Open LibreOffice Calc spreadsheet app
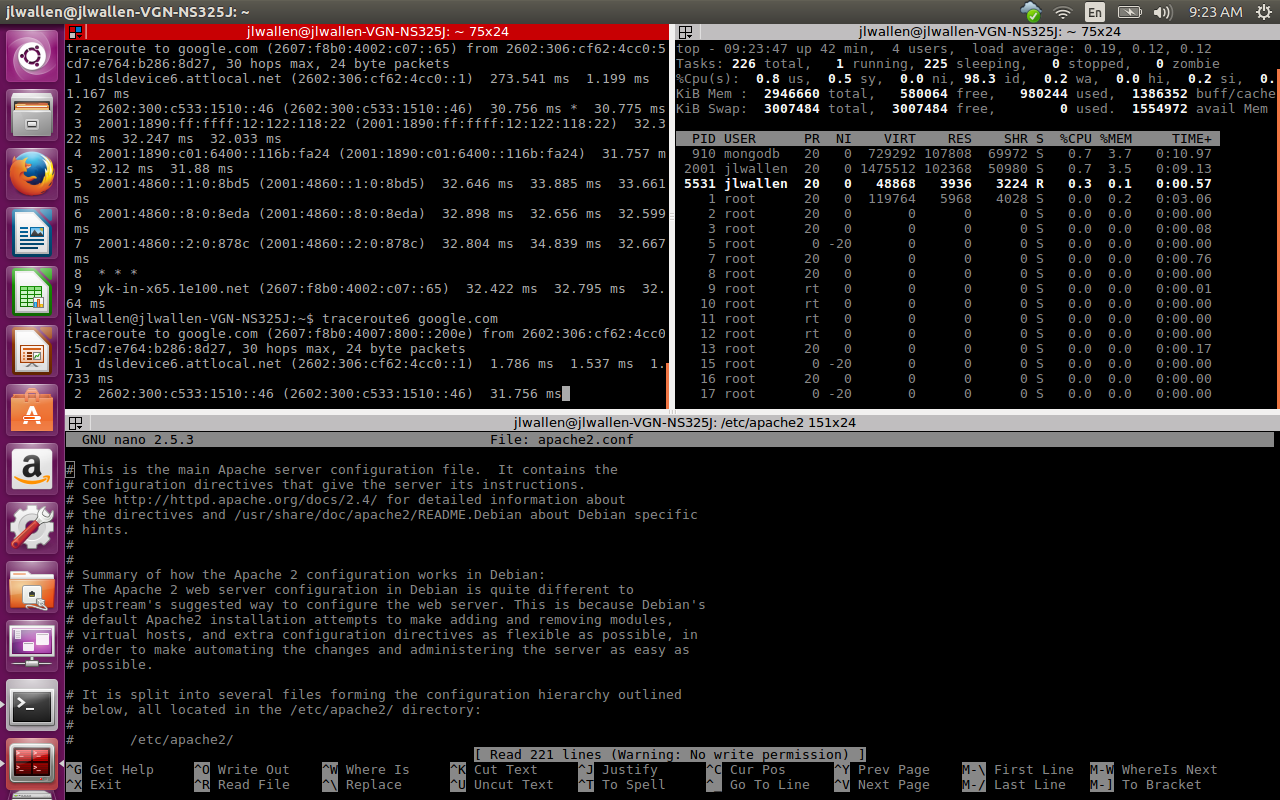This screenshot has width=1280, height=800. tap(33, 292)
